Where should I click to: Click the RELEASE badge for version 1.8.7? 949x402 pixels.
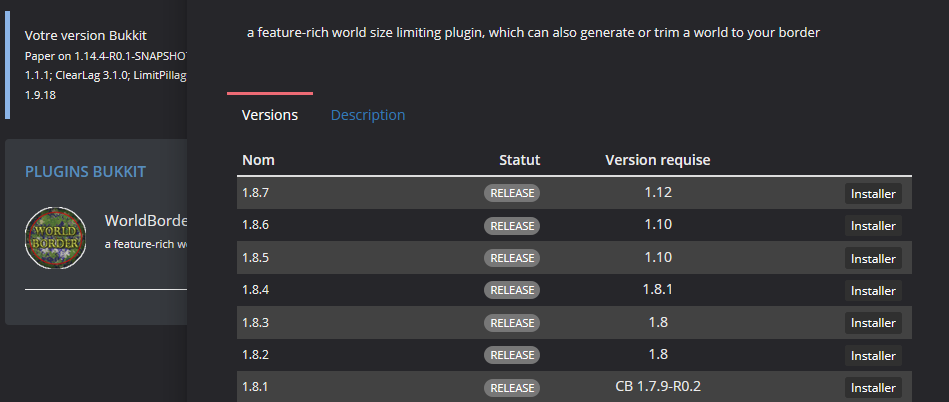pyautogui.click(x=512, y=193)
